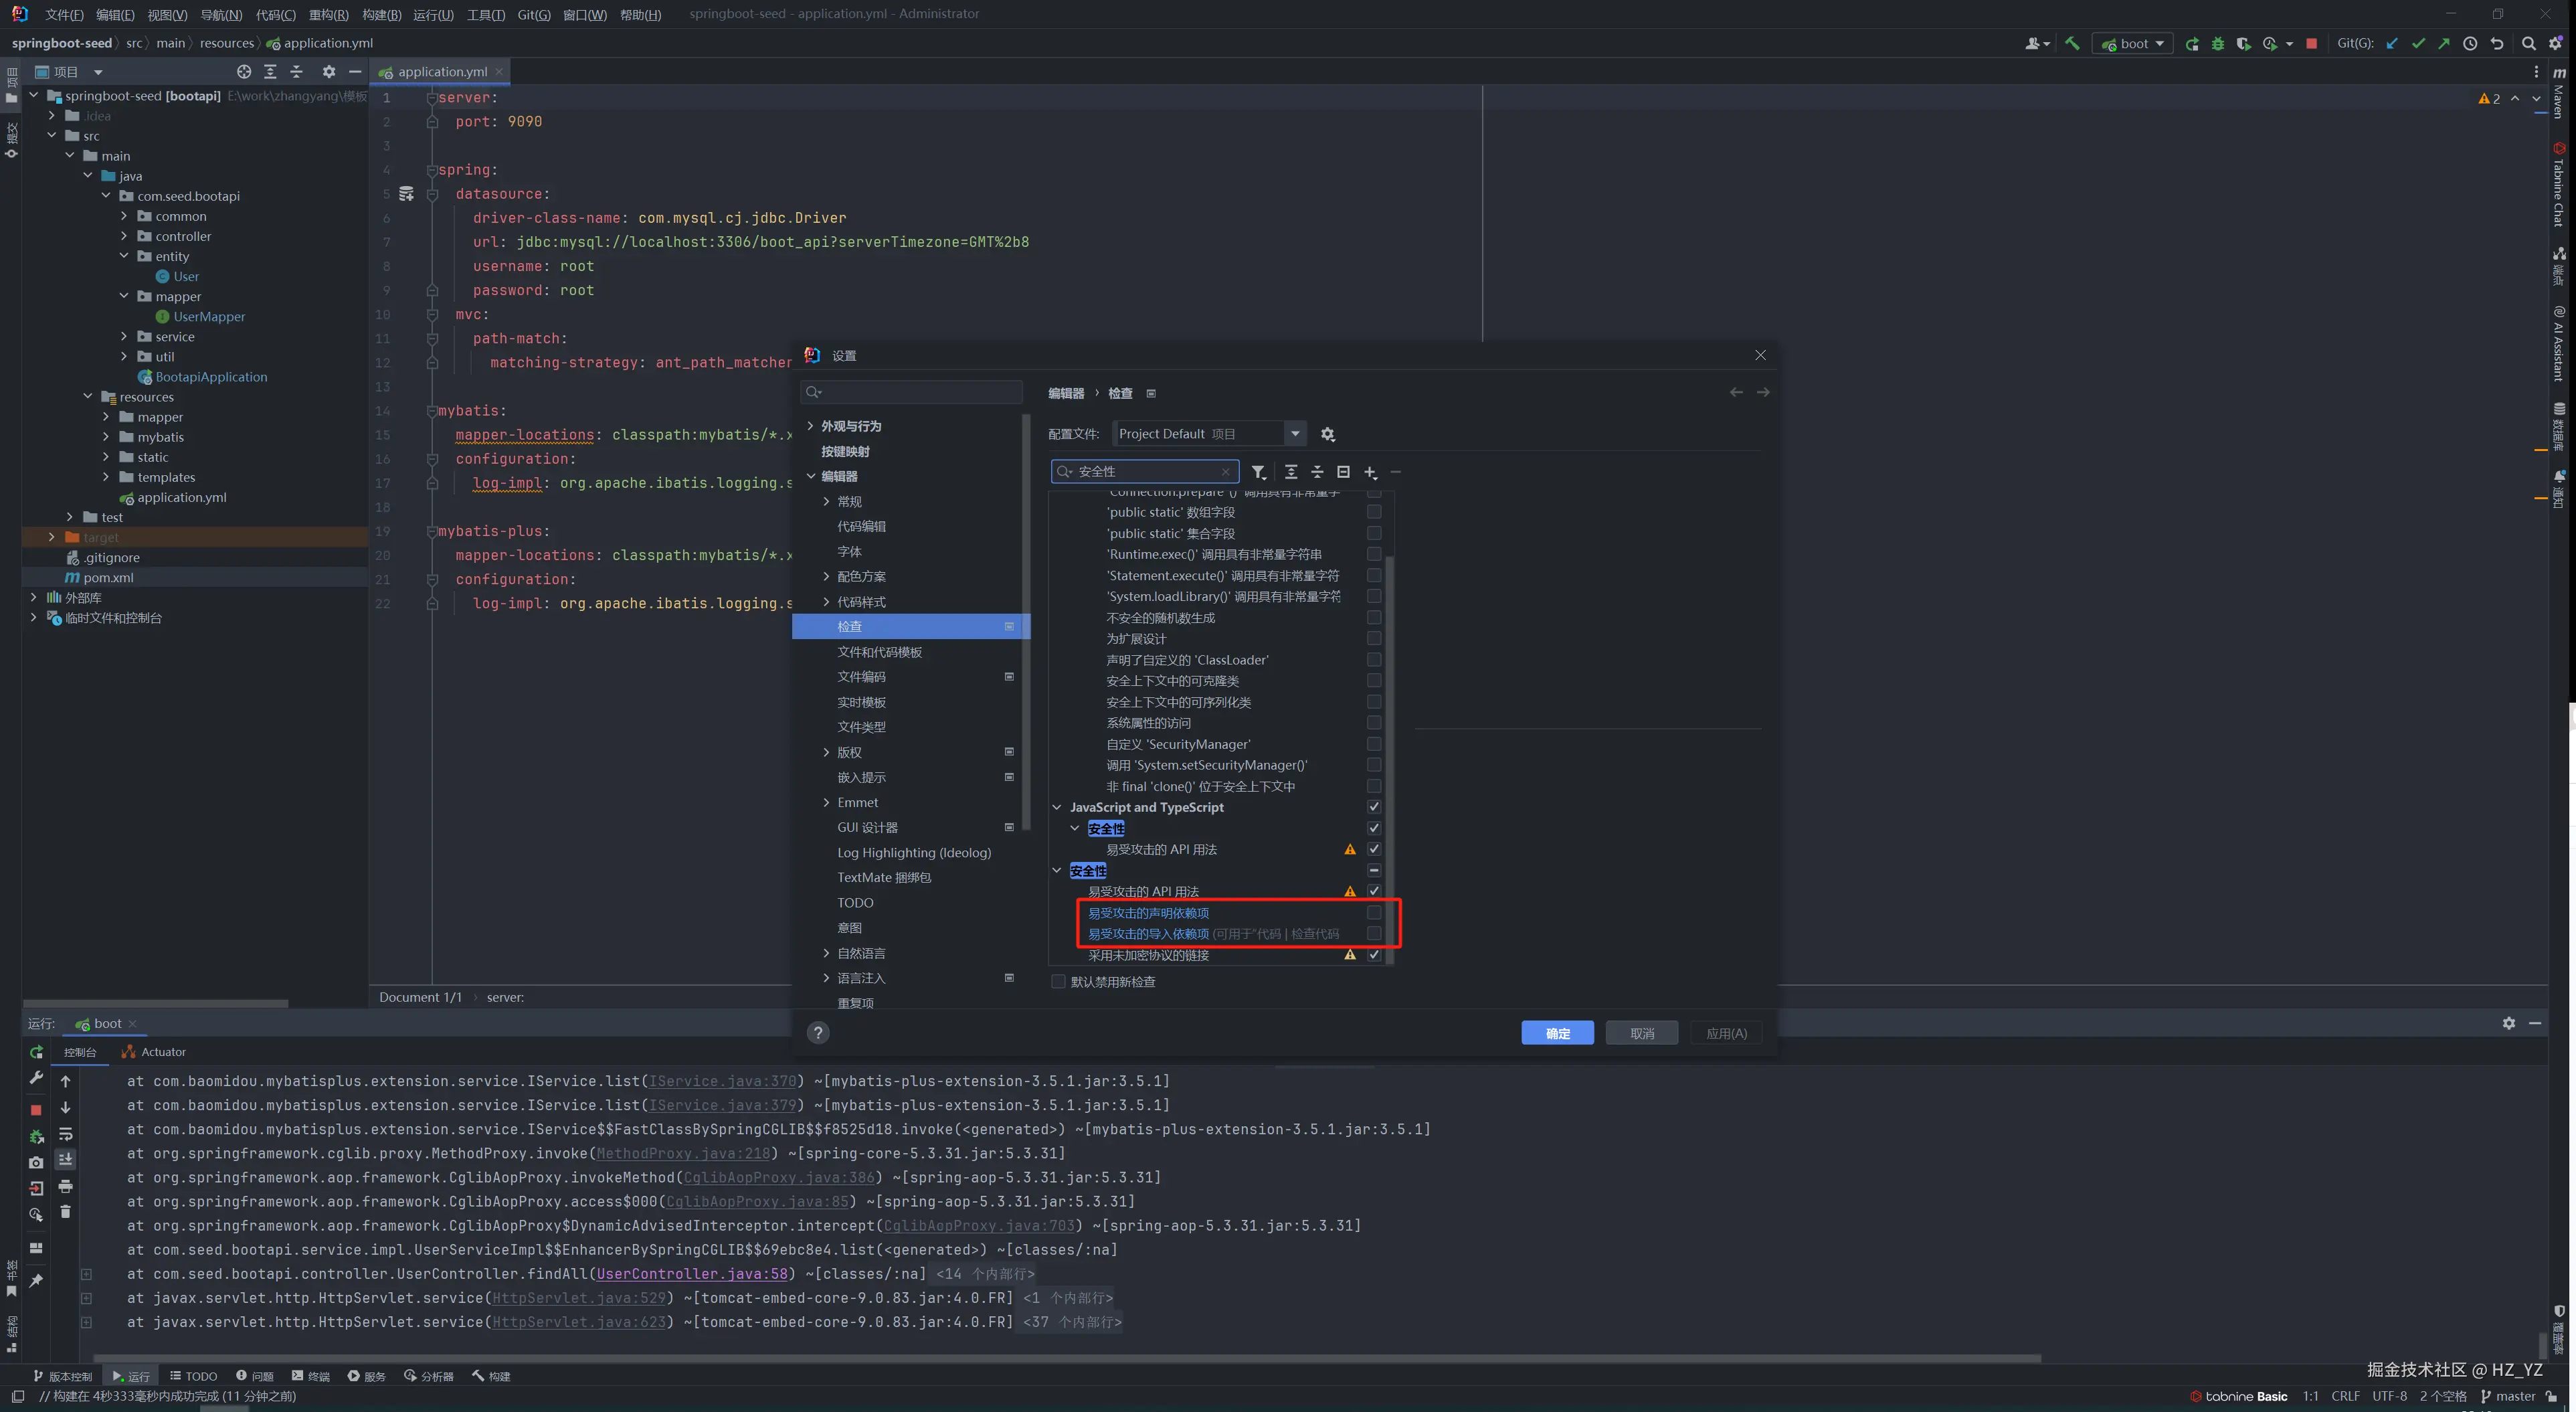Click the help question mark icon in settings
The width and height of the screenshot is (2576, 1412).
818,1033
